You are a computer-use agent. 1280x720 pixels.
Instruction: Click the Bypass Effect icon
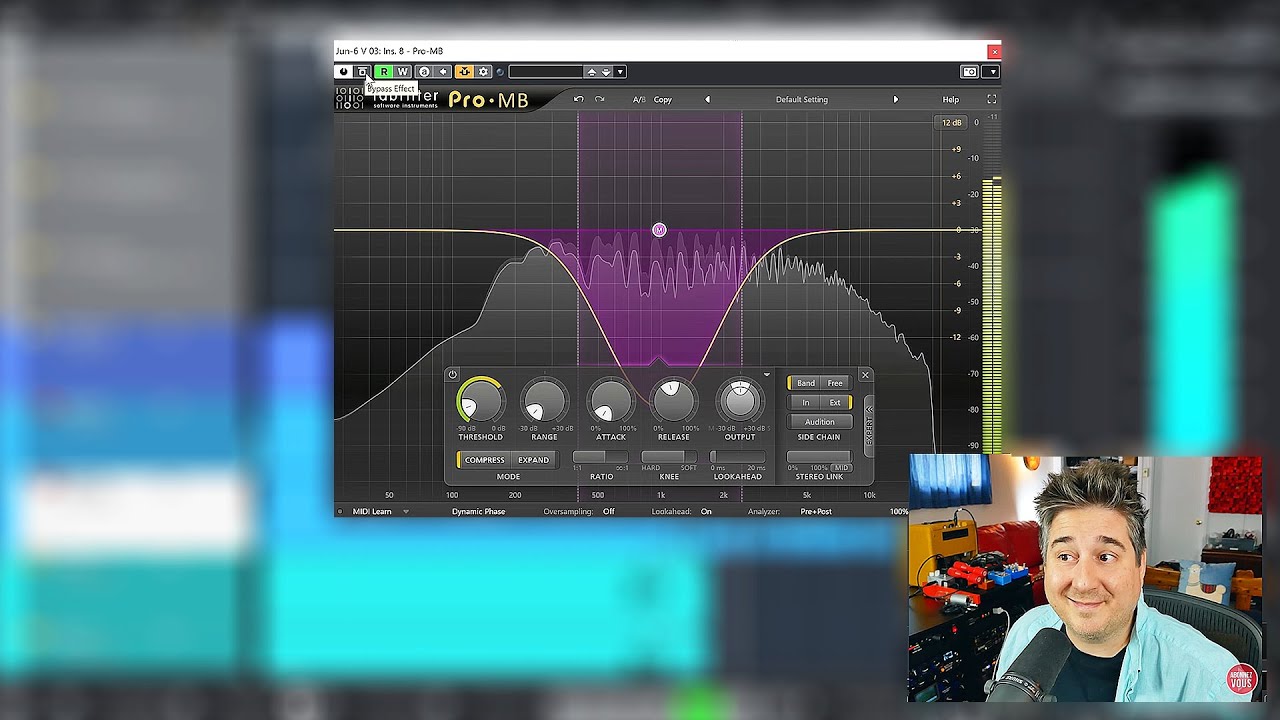click(362, 72)
